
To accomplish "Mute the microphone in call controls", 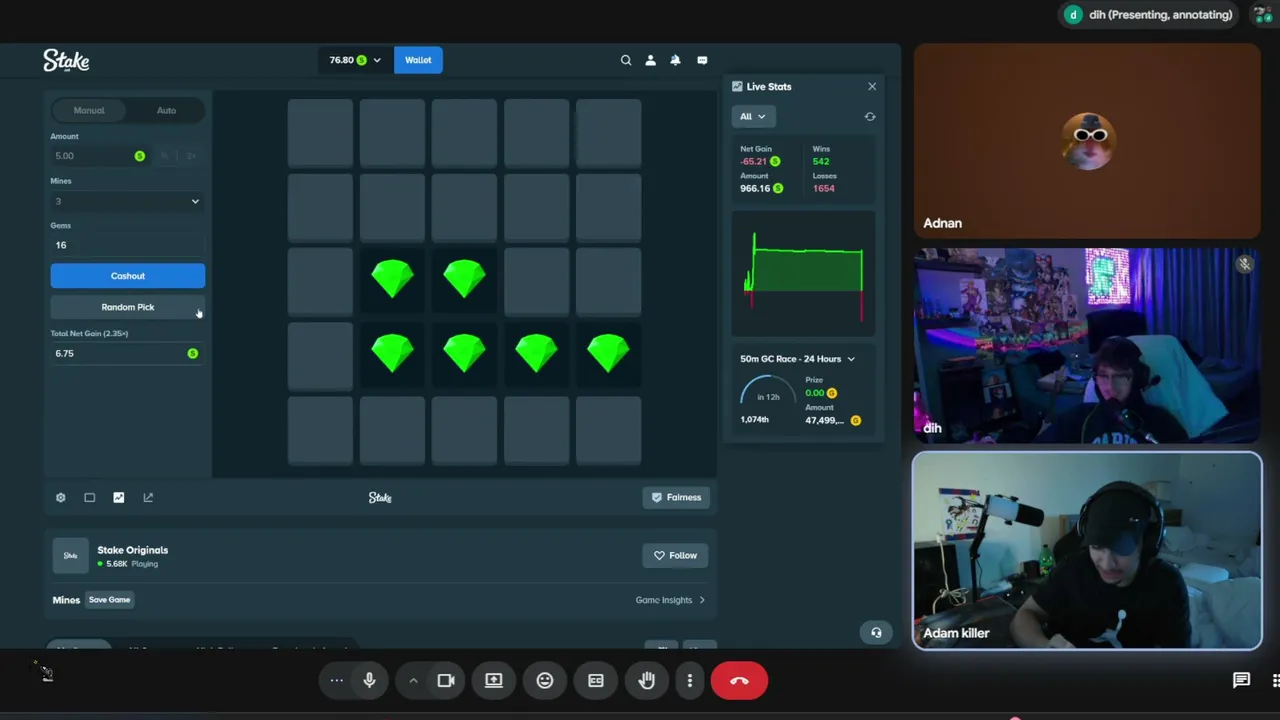I will tap(369, 681).
